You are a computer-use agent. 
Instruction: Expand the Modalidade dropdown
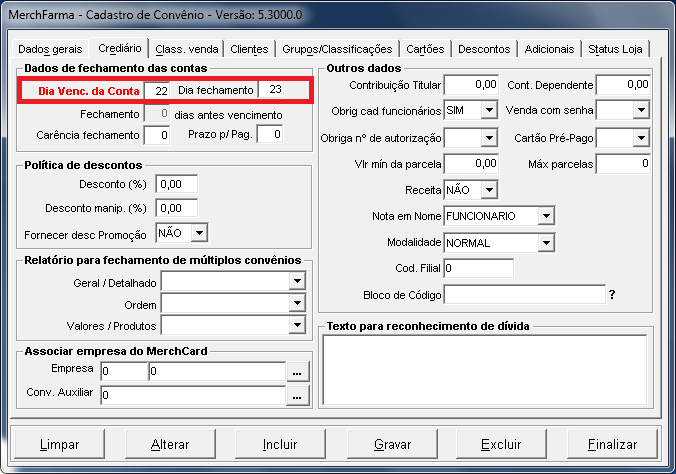click(x=545, y=242)
